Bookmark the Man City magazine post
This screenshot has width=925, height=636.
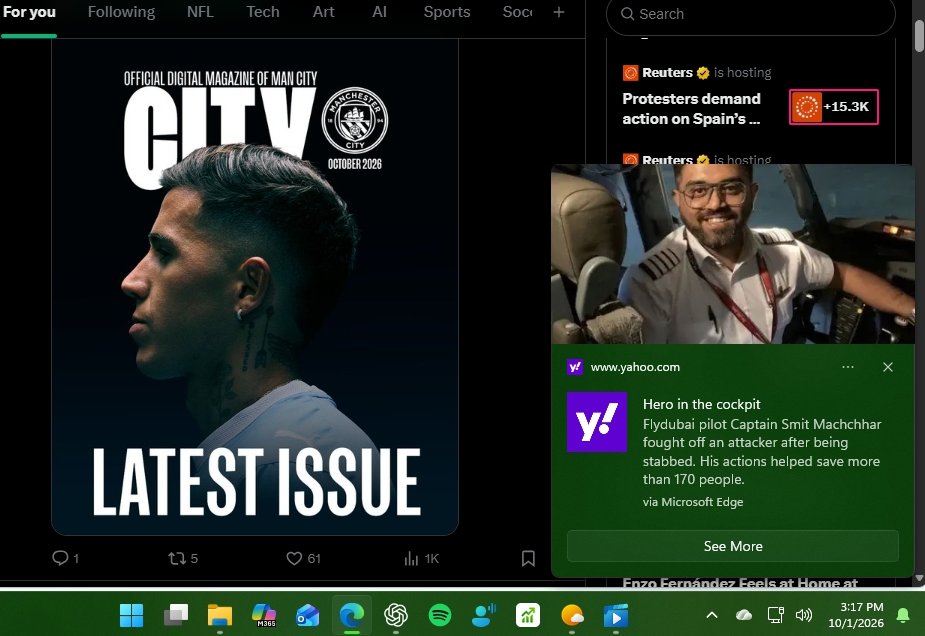point(528,558)
